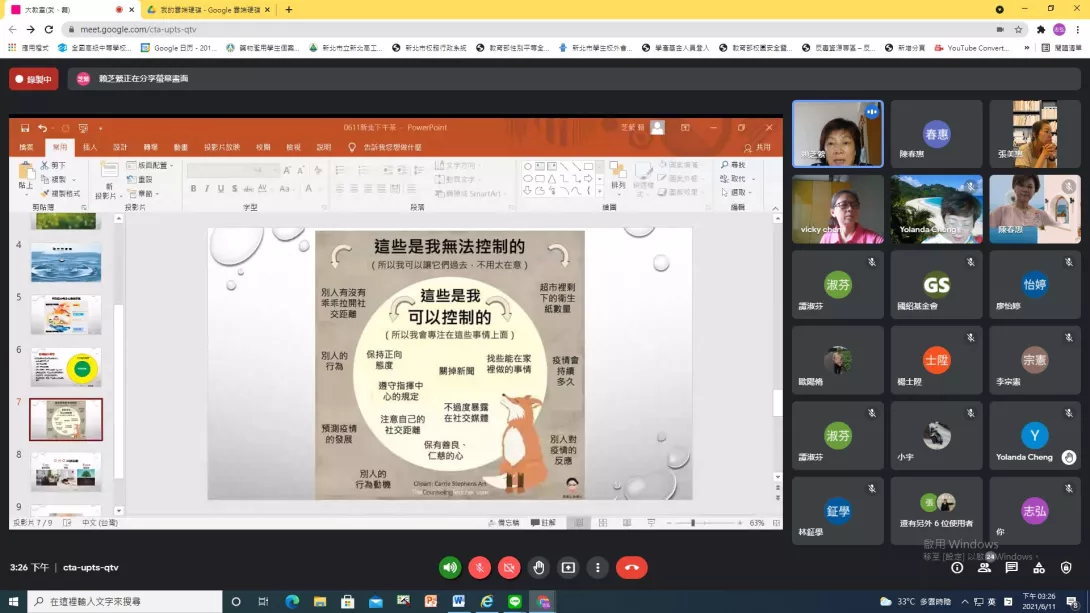Image resolution: width=1090 pixels, height=613 pixels.
Task: Click the zoom out minus button
Action: point(669,523)
